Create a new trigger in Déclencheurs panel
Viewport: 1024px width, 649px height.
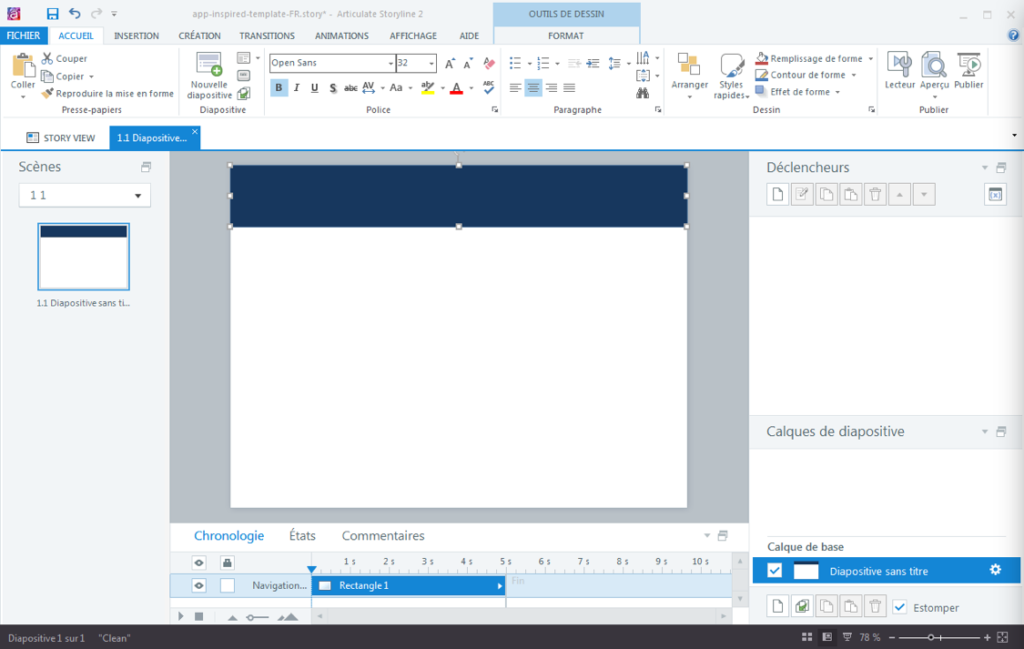[x=777, y=193]
